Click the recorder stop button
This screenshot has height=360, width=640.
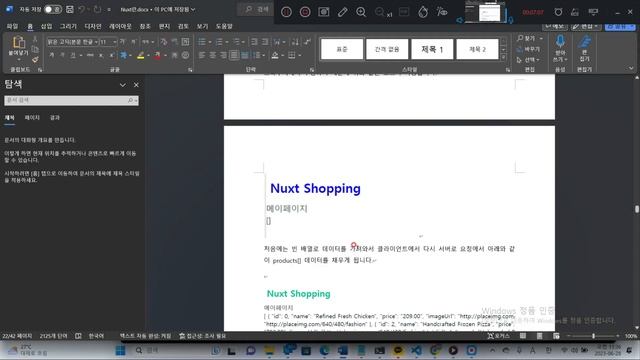(305, 12)
